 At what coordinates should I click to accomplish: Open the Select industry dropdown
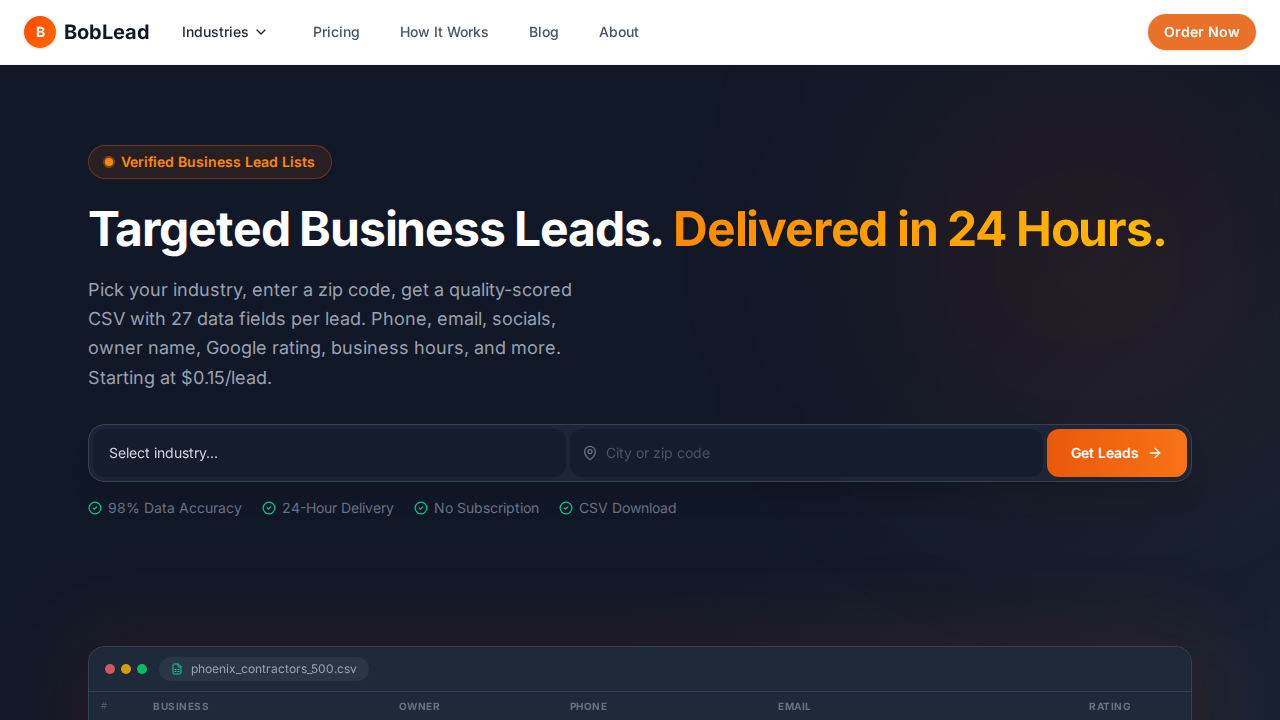pyautogui.click(x=329, y=453)
